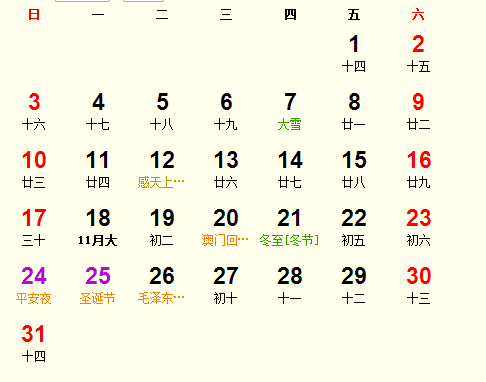
Task: Click Saturday the 16th
Action: (x=418, y=169)
